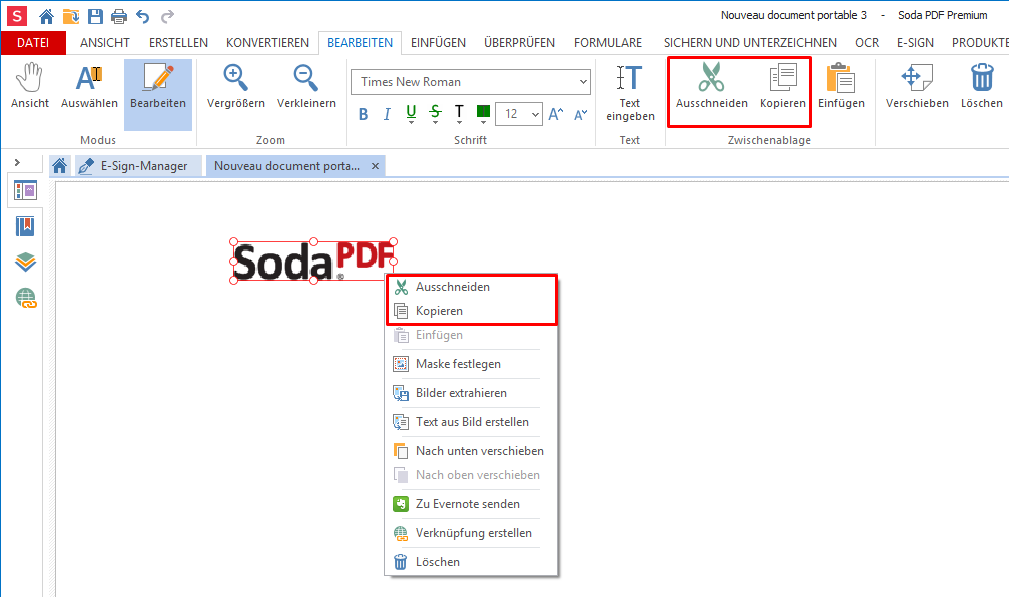Toggle underline formatting
The width and height of the screenshot is (1009, 597).
(411, 112)
